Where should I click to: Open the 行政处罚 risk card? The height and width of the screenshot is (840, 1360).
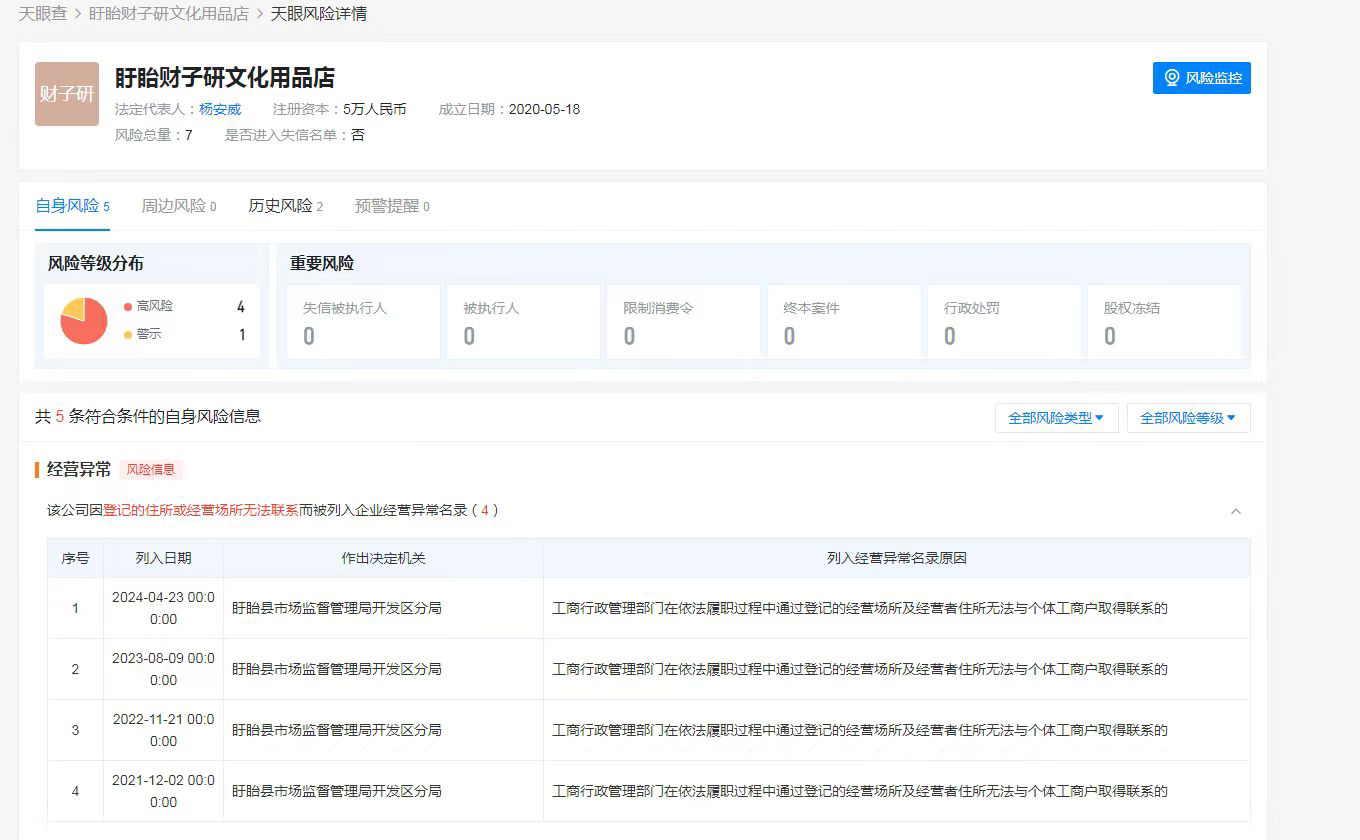1004,322
